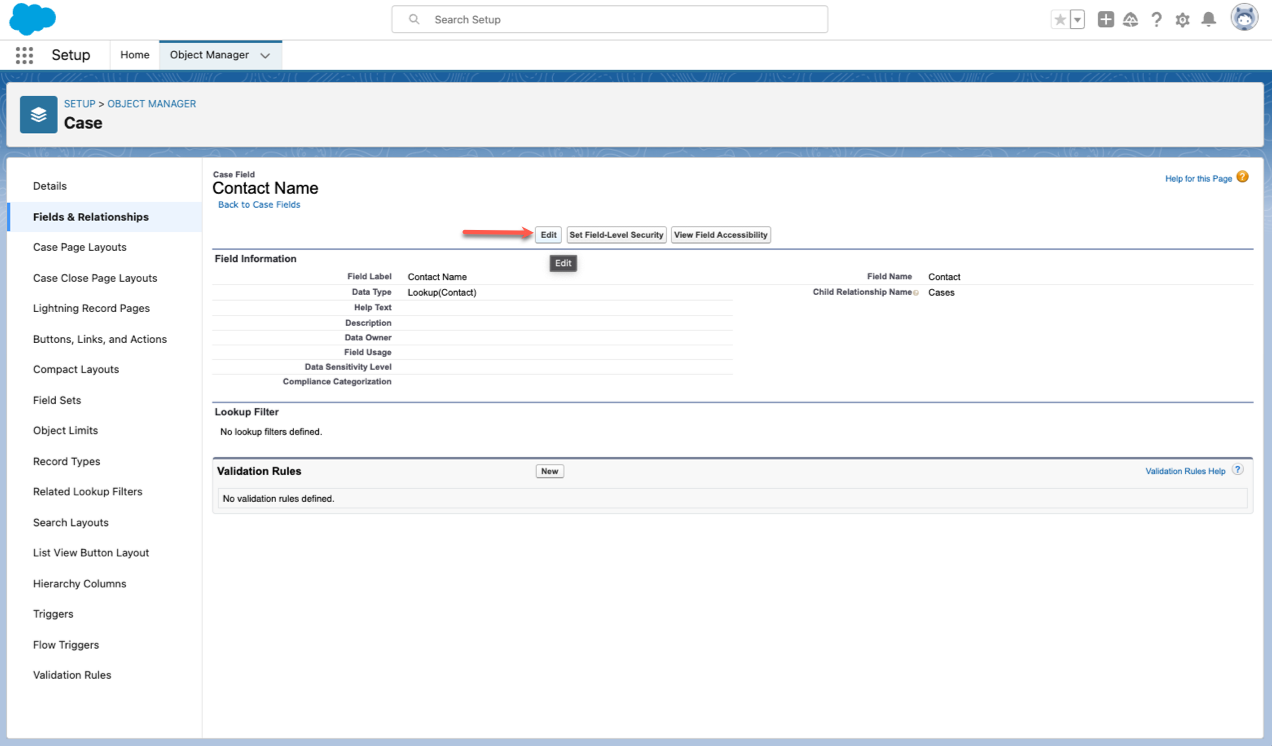The image size is (1272, 746).
Task: Click the Search Setup input field
Action: click(x=620, y=19)
